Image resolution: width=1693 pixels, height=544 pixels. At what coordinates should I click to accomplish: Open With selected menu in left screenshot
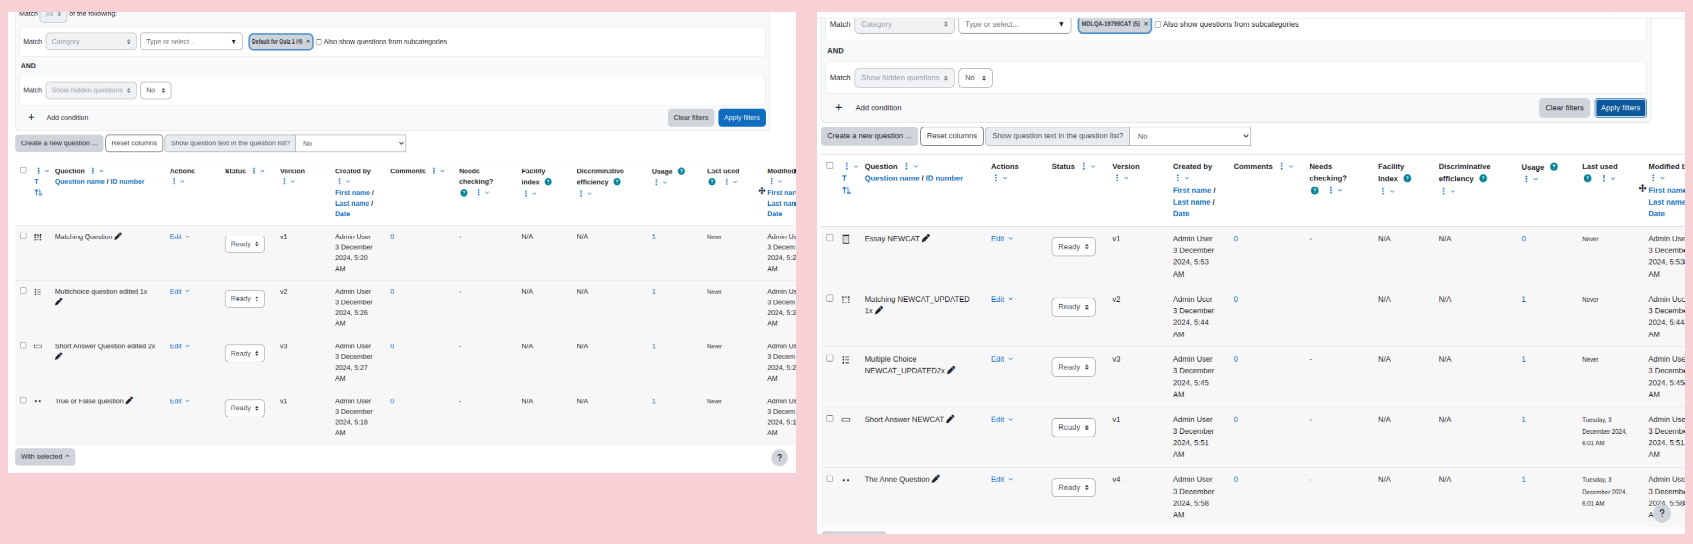pos(45,457)
